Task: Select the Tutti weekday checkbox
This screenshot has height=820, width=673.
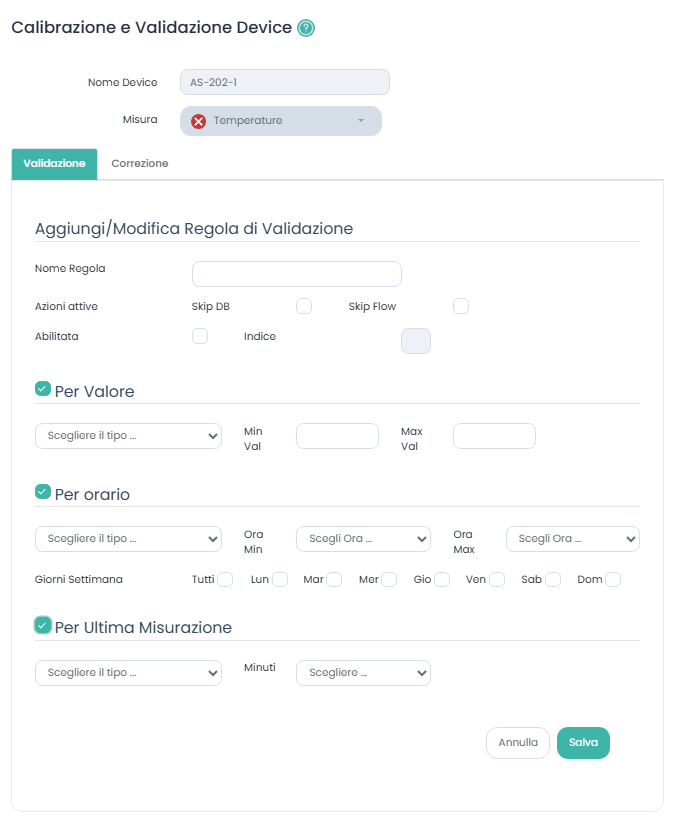Action: (226, 579)
